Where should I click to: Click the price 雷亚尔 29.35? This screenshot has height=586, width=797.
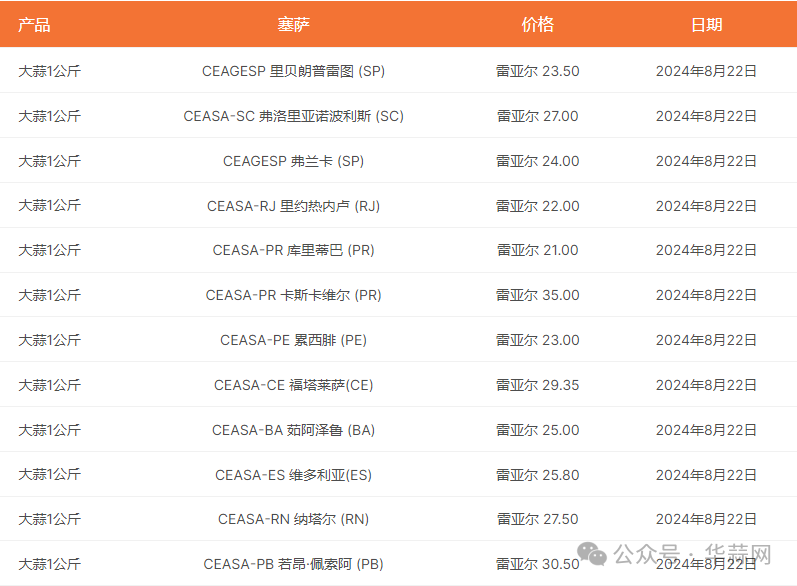pos(537,385)
